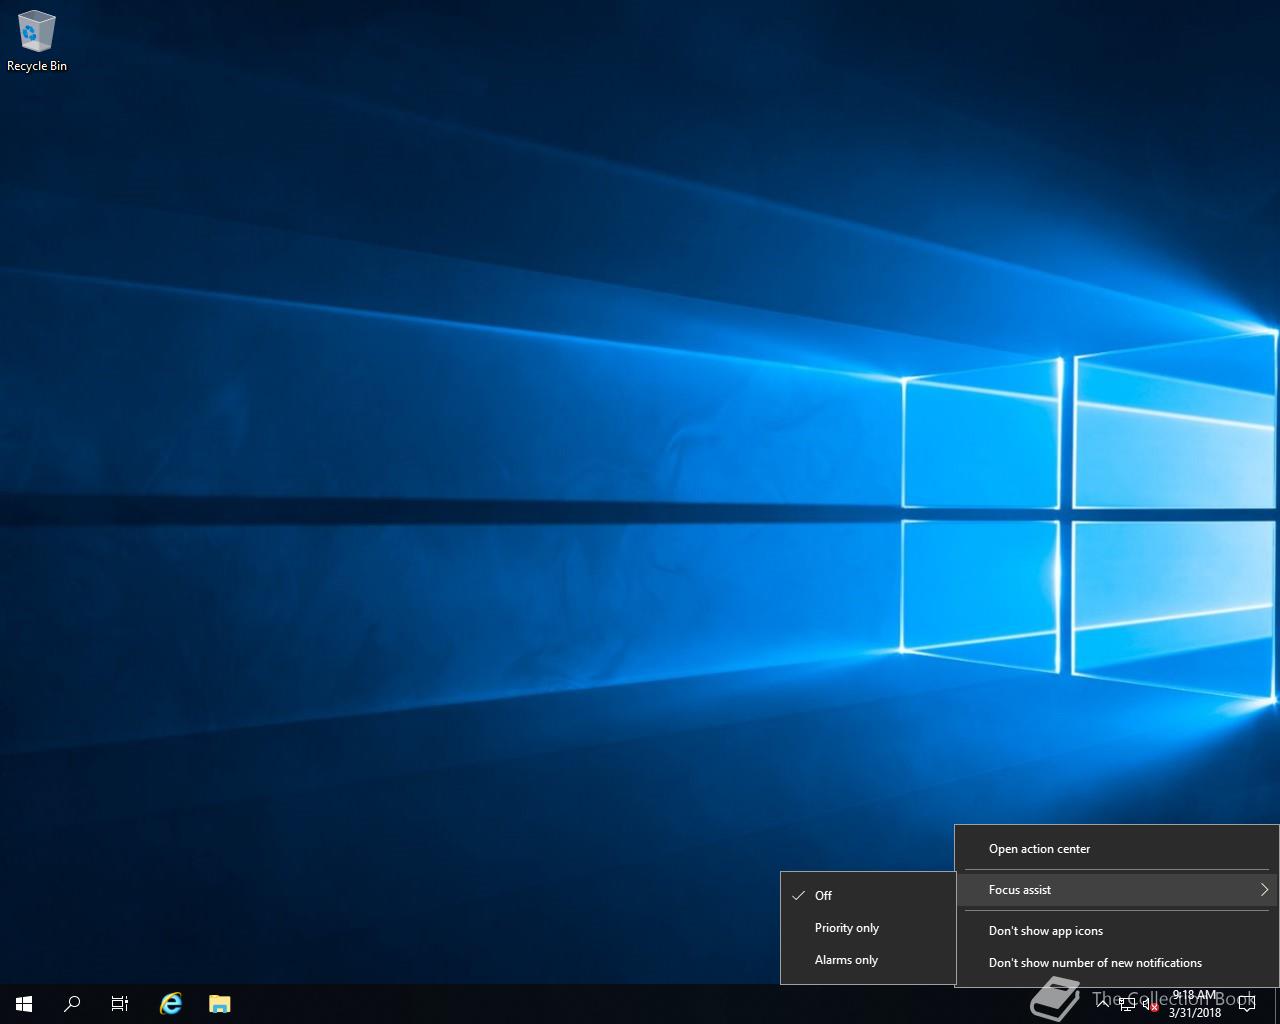Screen dimensions: 1280x1024
Task: Open the Windows Start menu
Action: point(24,1004)
